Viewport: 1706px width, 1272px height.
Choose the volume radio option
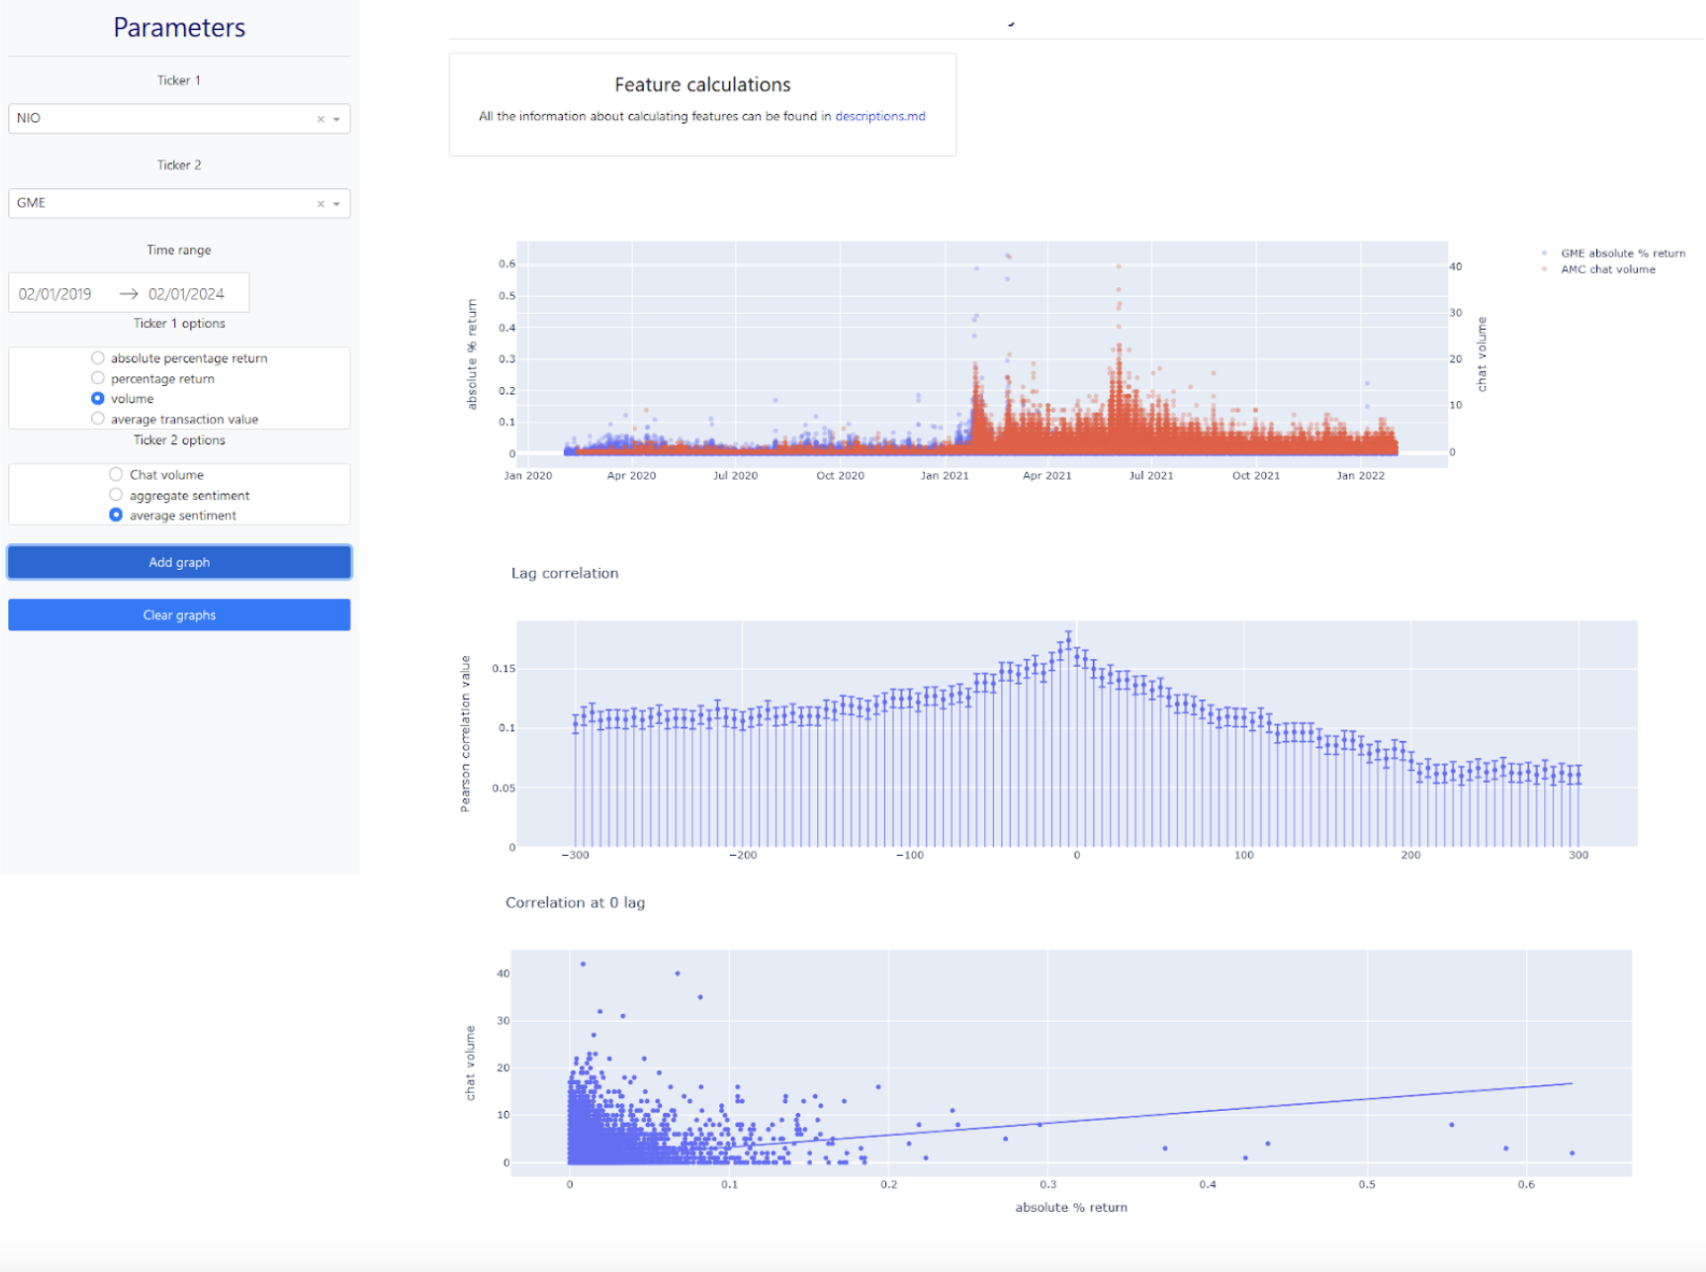point(98,398)
